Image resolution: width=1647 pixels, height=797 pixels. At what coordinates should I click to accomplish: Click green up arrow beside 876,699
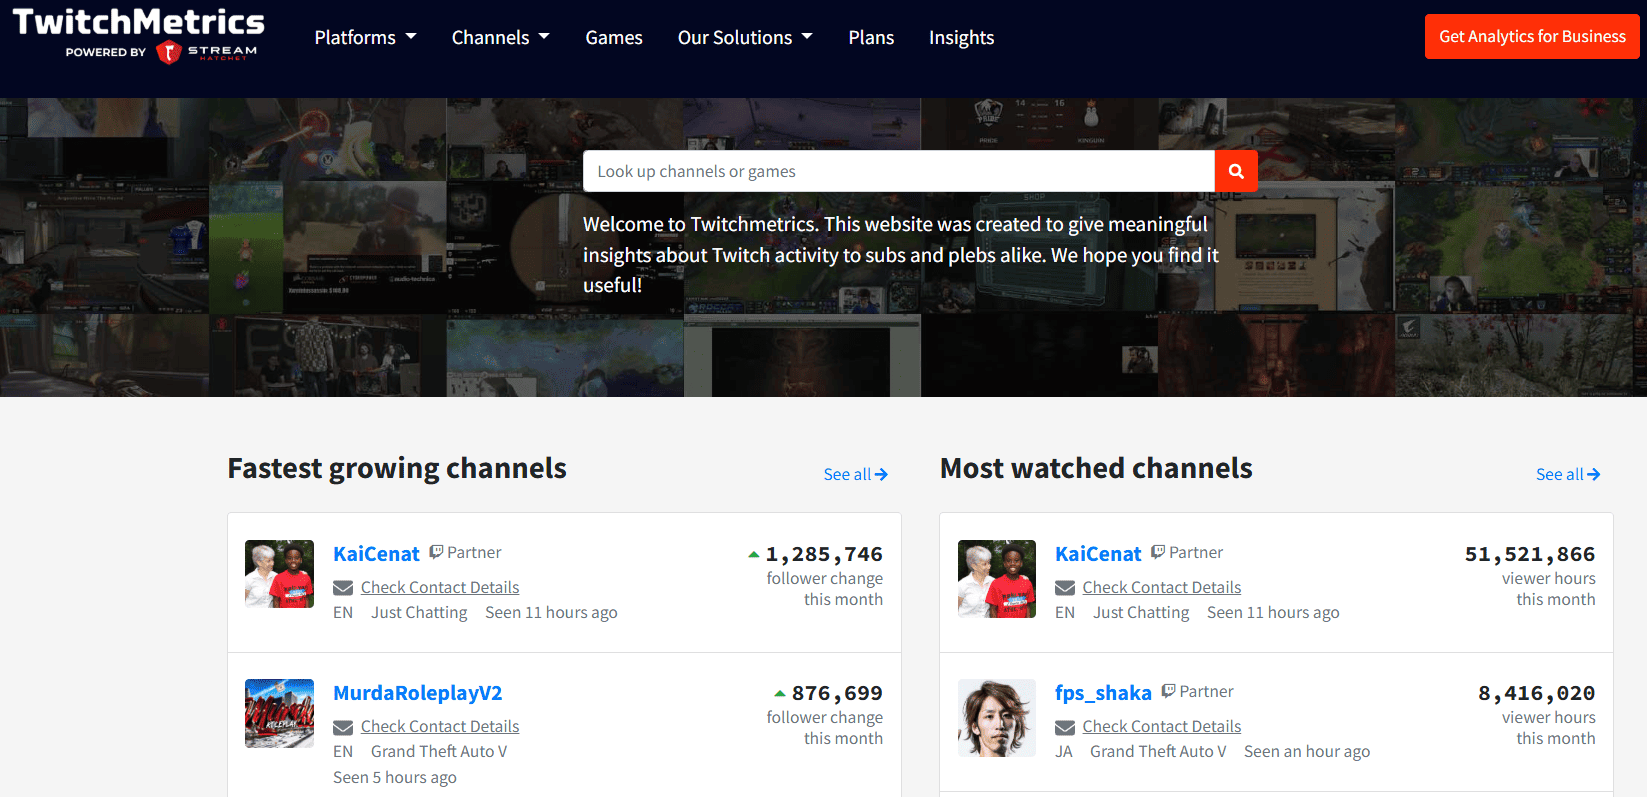pyautogui.click(x=780, y=693)
